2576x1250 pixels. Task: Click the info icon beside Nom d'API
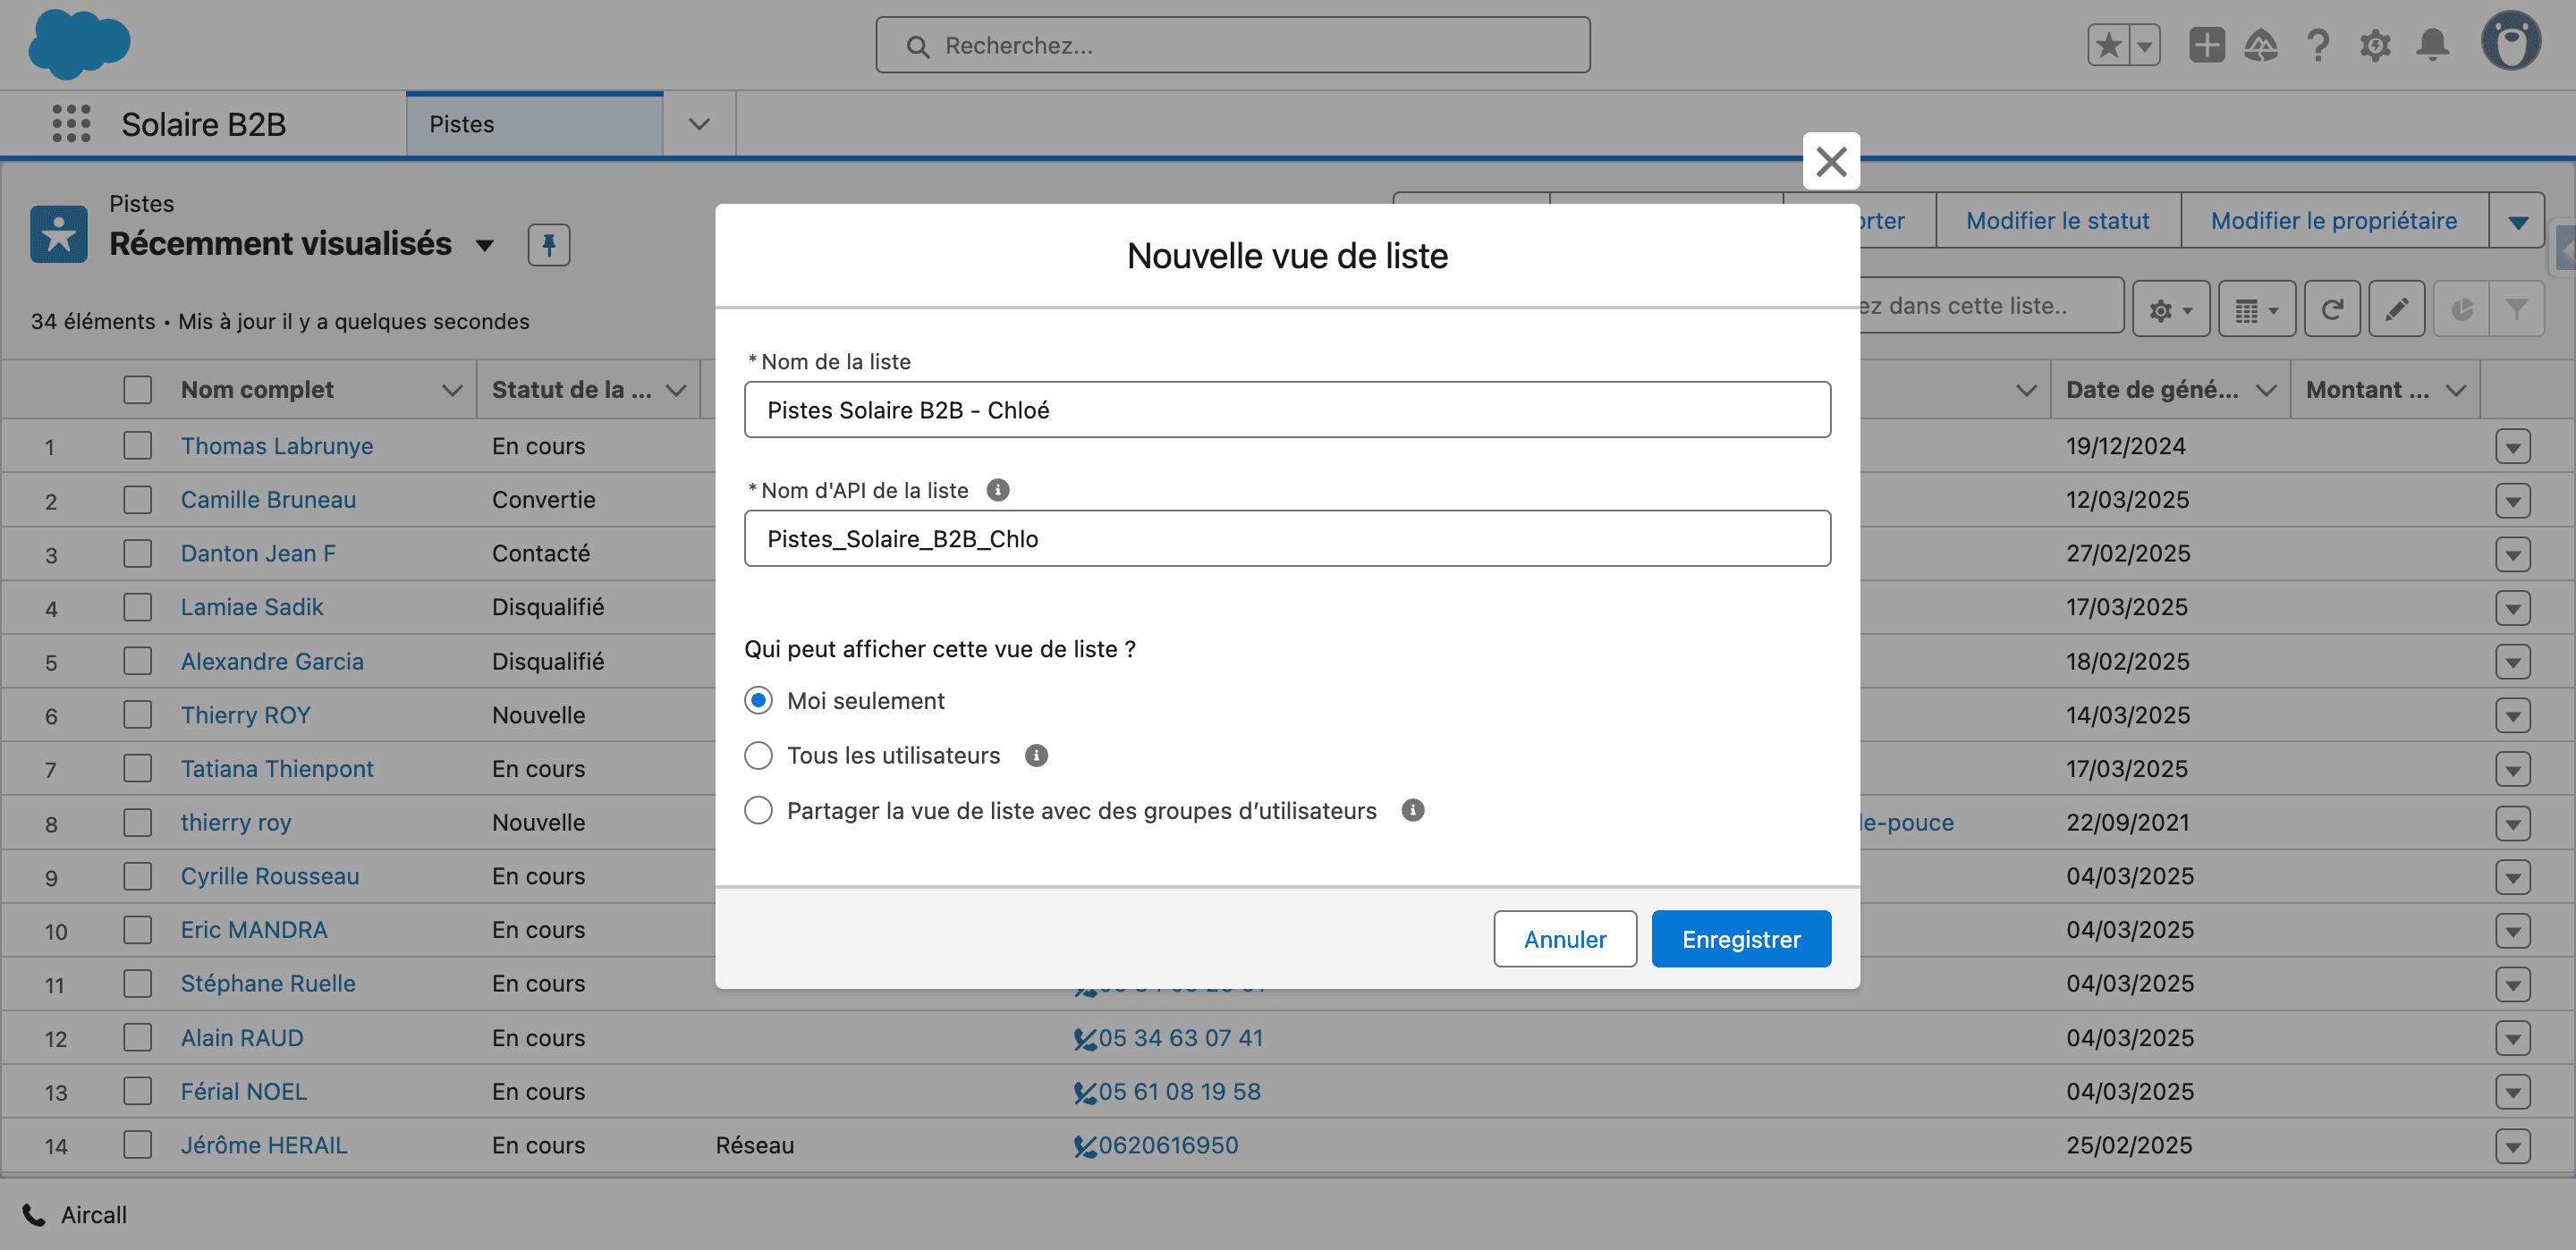click(997, 490)
